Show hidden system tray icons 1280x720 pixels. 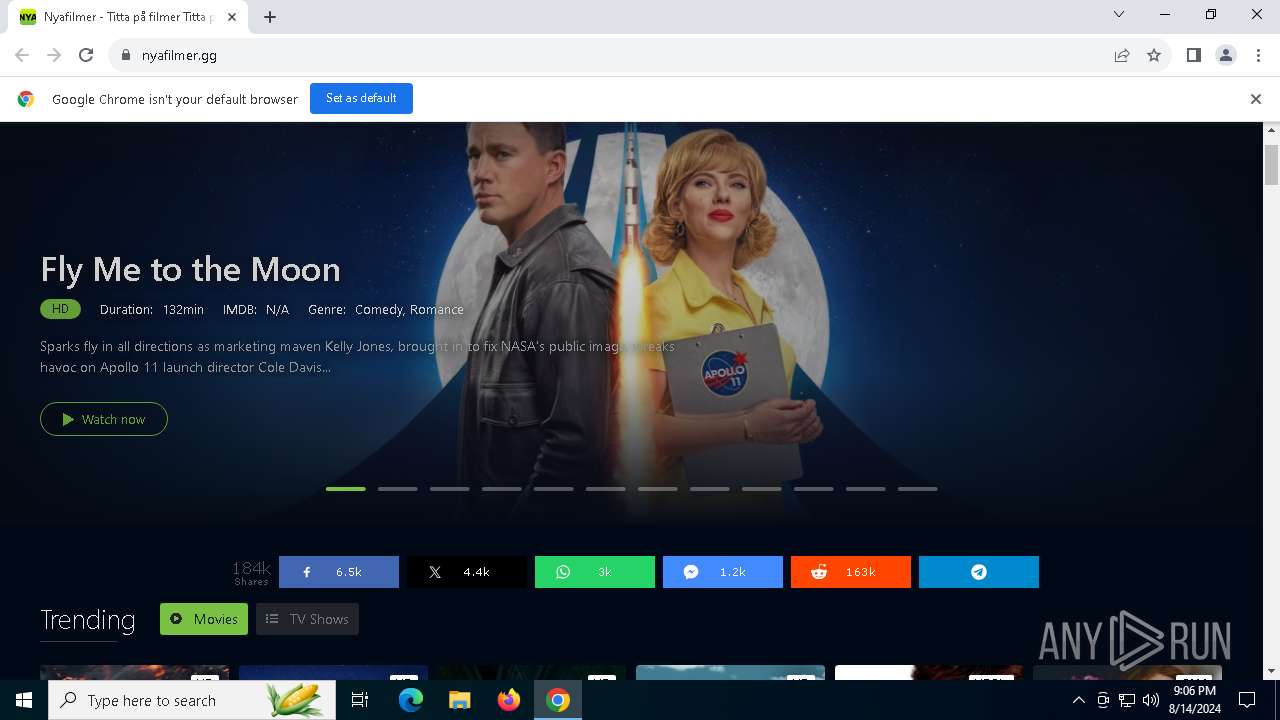(1078, 700)
